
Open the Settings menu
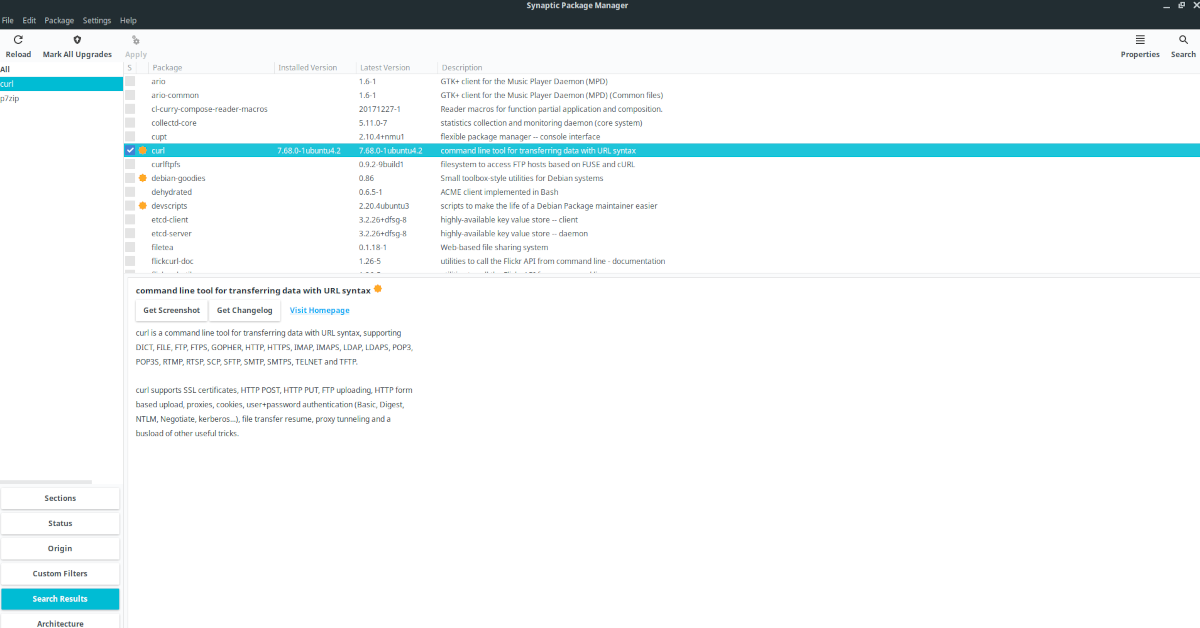pos(96,19)
